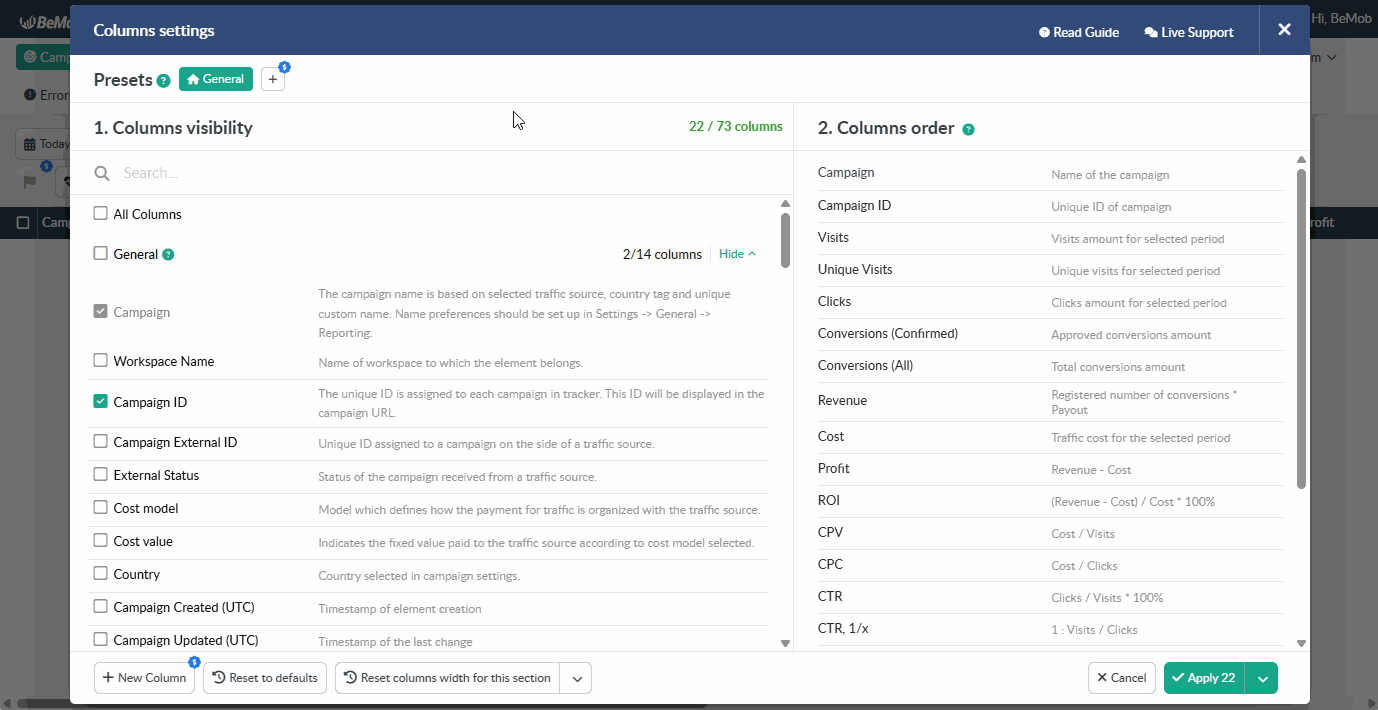
Task: Click the help icon next to Columns order
Action: point(968,129)
